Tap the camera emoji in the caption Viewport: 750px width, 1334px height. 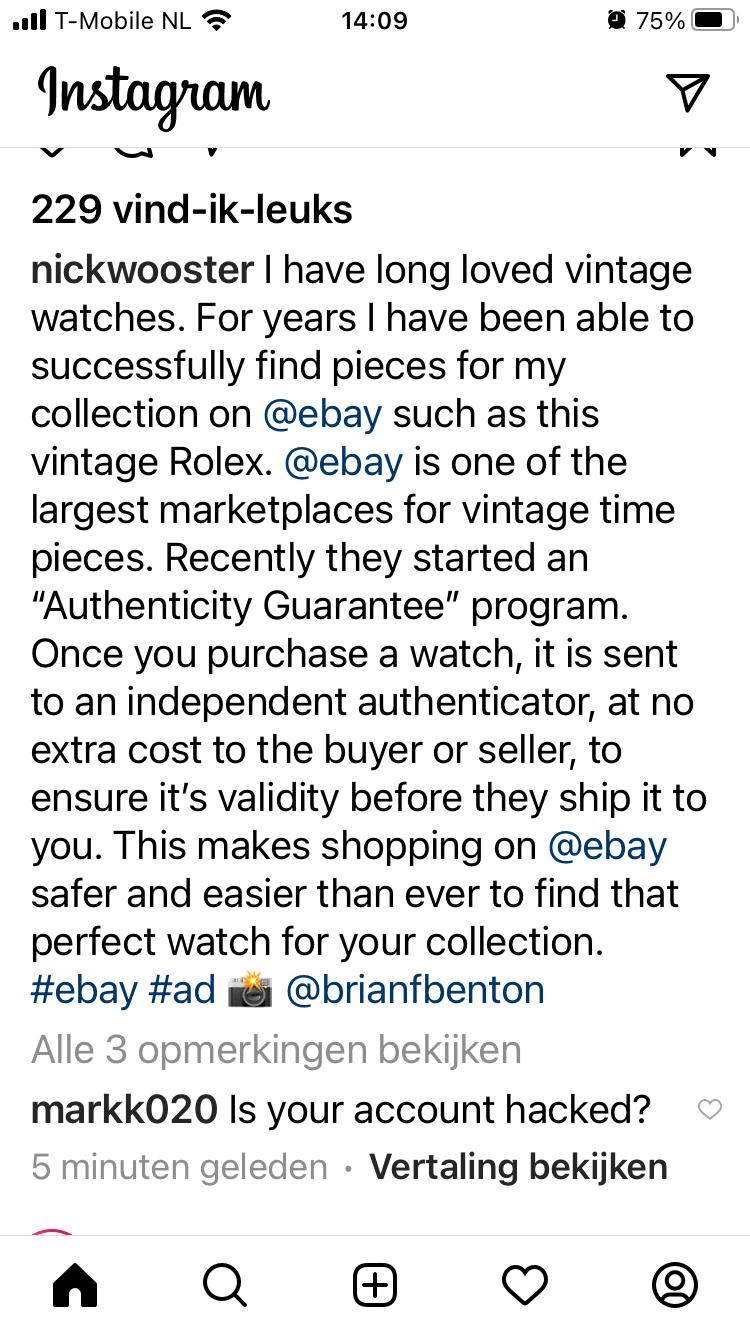pos(250,990)
